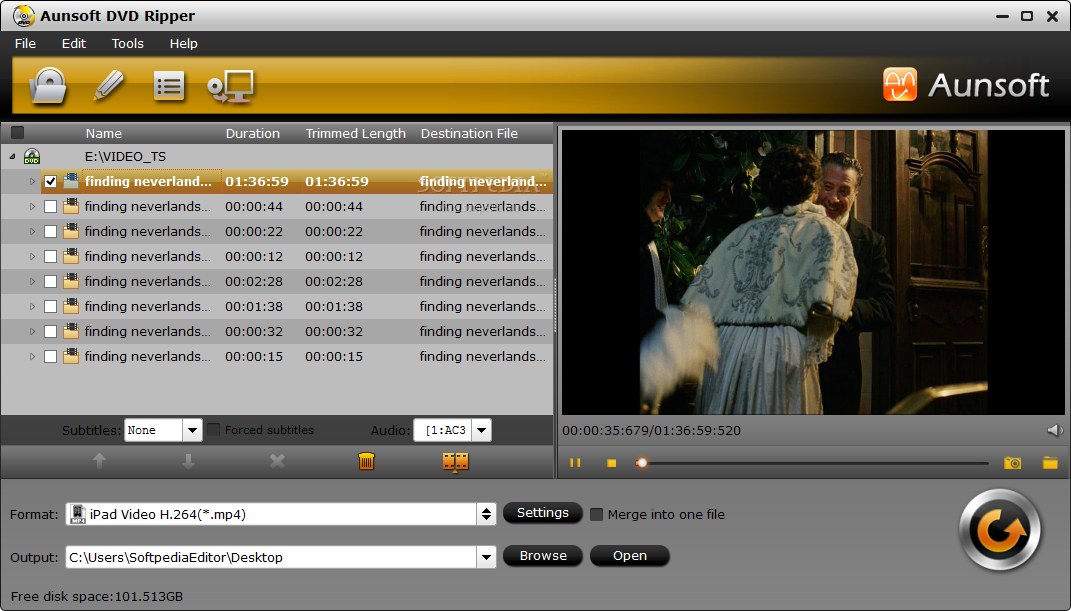Check the 00:01:38 title checkbox
The width and height of the screenshot is (1071, 611).
pyautogui.click(x=51, y=307)
